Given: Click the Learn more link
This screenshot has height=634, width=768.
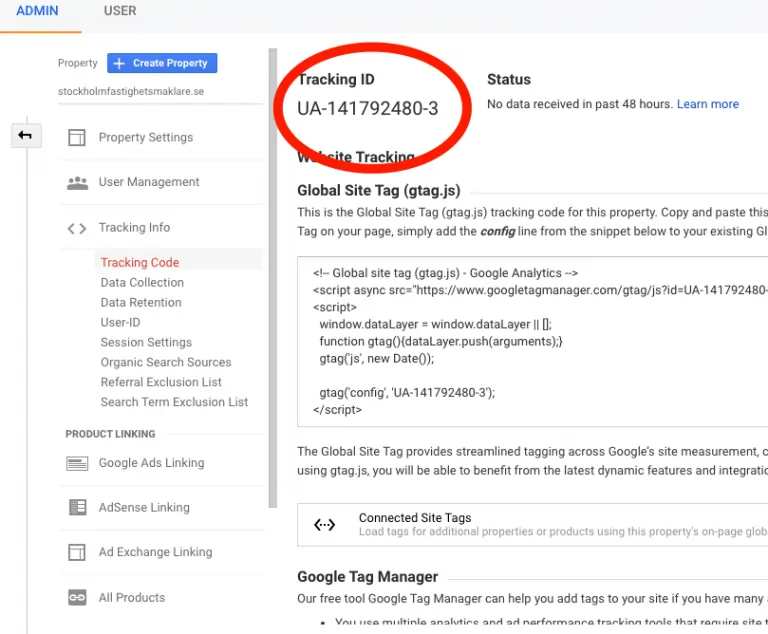Looking at the screenshot, I should coord(708,104).
